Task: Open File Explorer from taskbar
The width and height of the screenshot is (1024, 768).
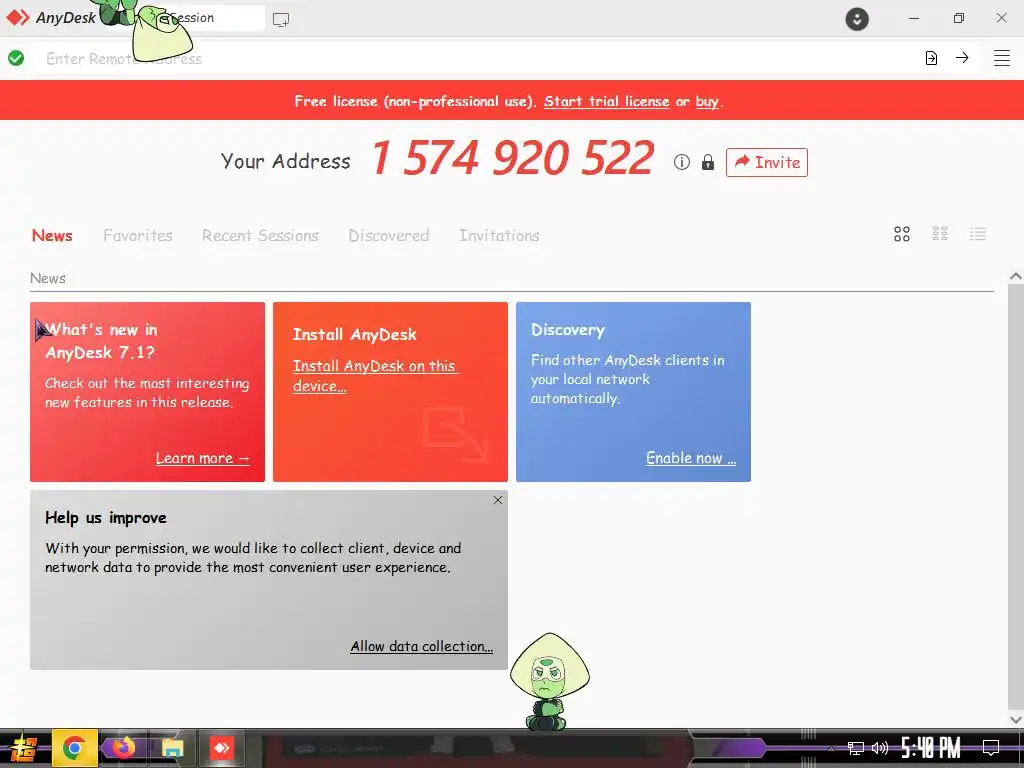Action: (172, 748)
